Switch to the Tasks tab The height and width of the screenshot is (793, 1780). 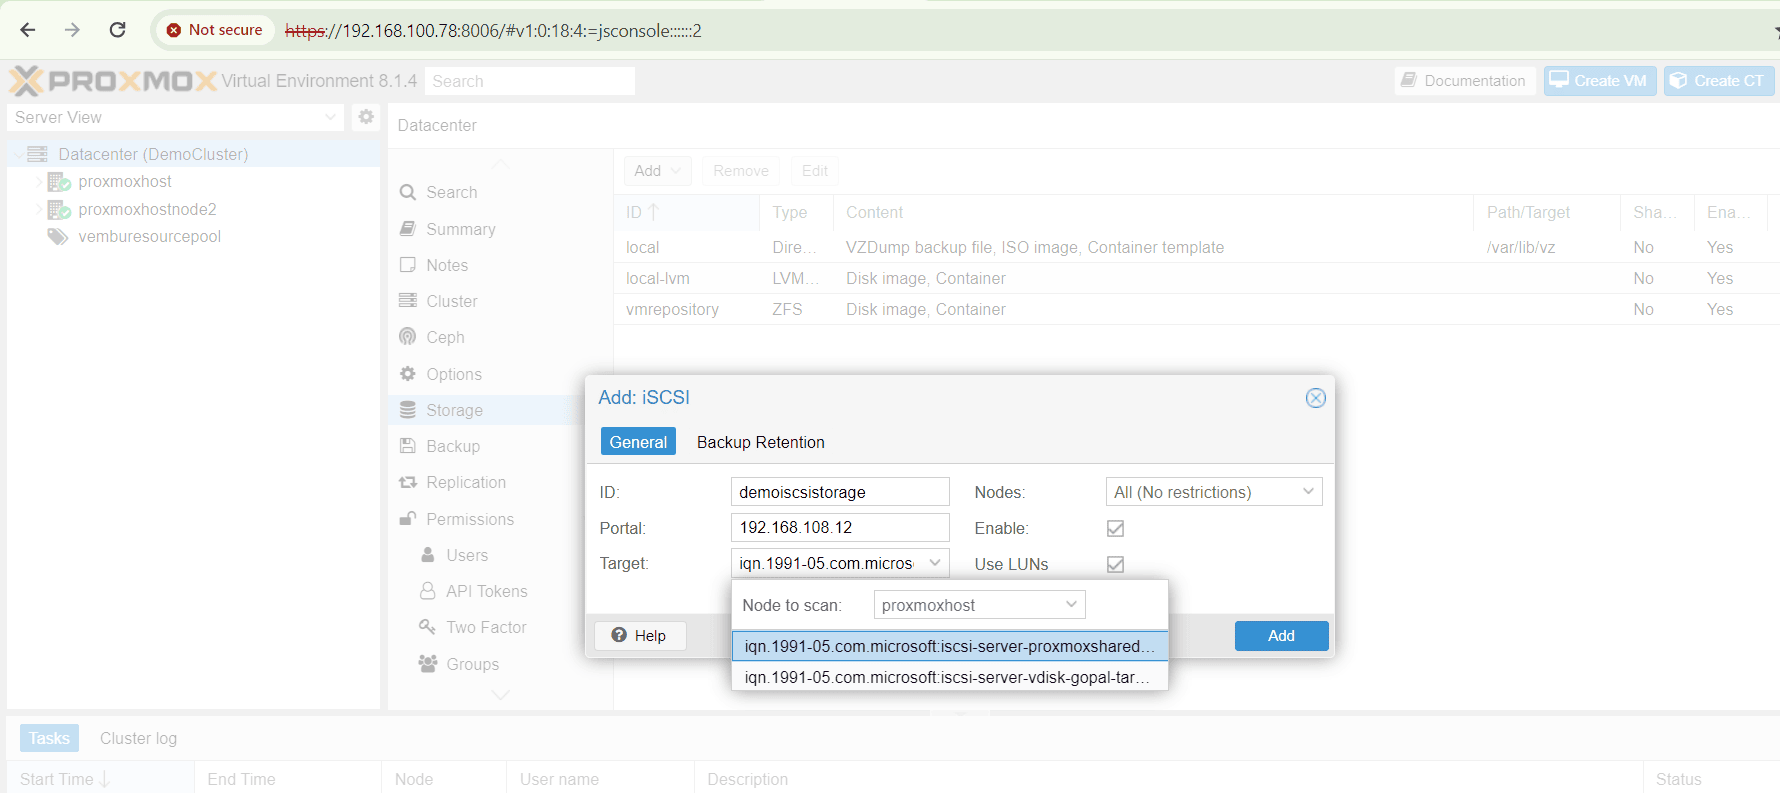click(49, 738)
